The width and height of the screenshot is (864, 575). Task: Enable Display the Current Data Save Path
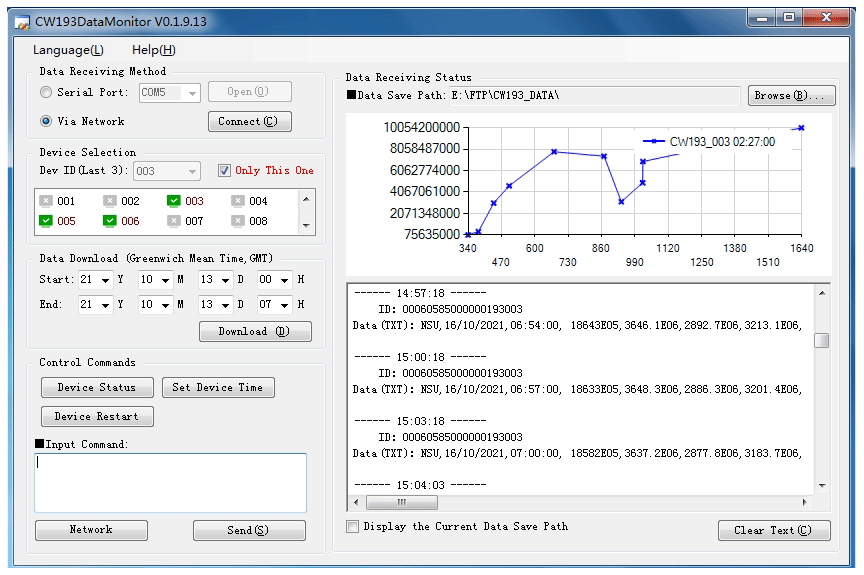click(352, 527)
